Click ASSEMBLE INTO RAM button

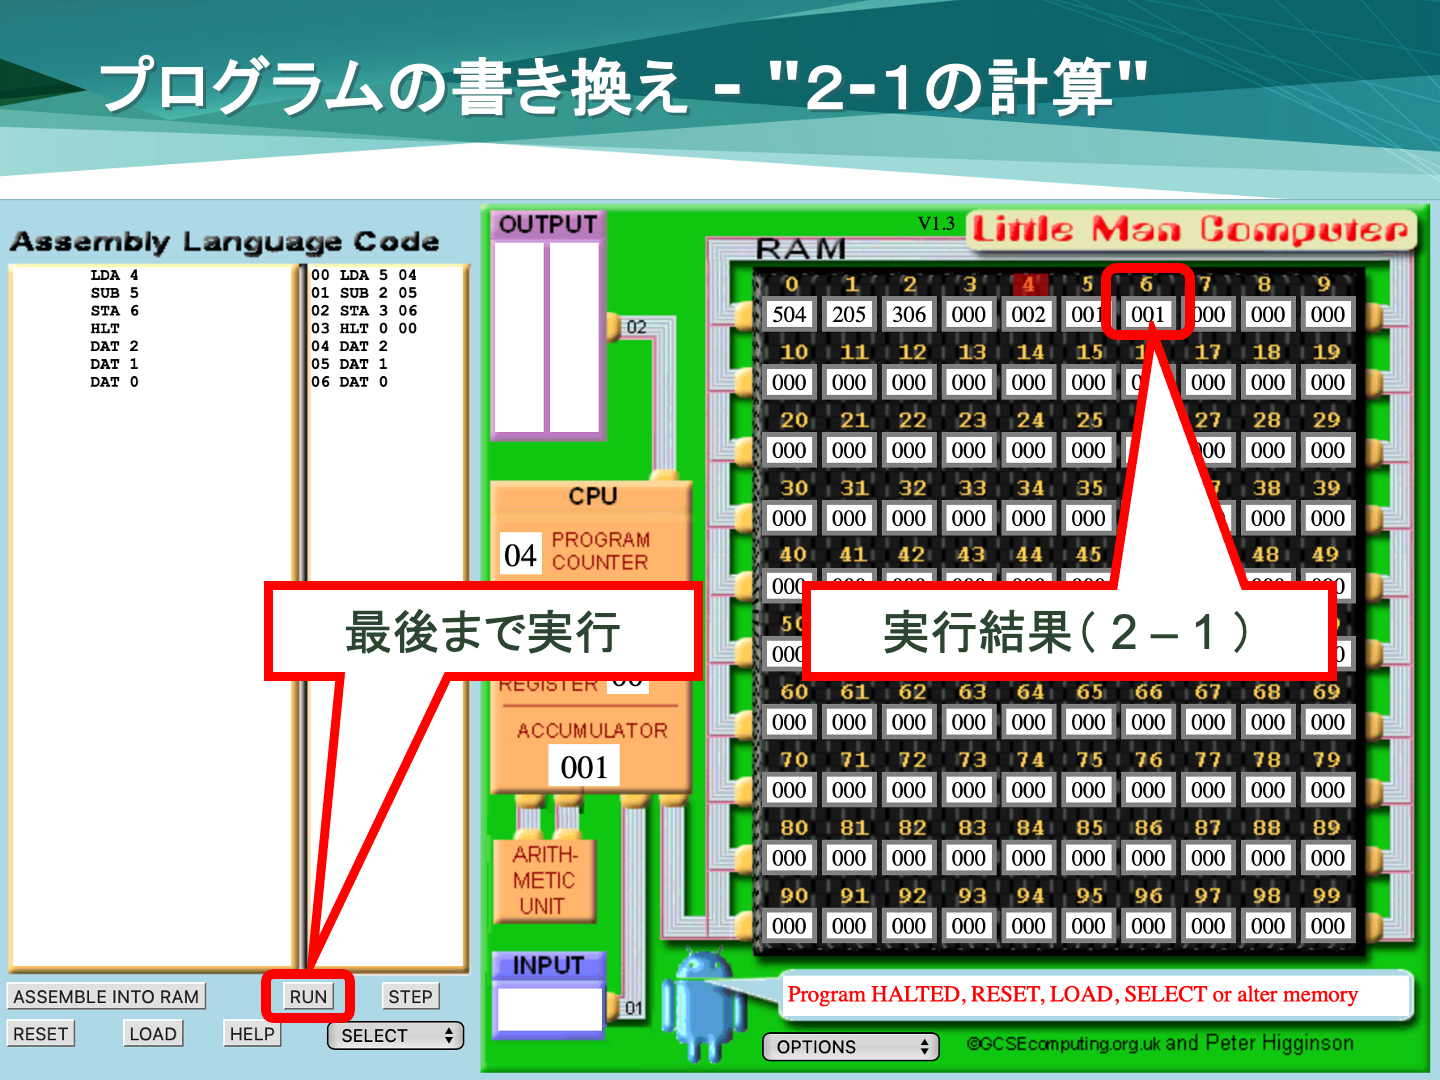click(x=106, y=997)
